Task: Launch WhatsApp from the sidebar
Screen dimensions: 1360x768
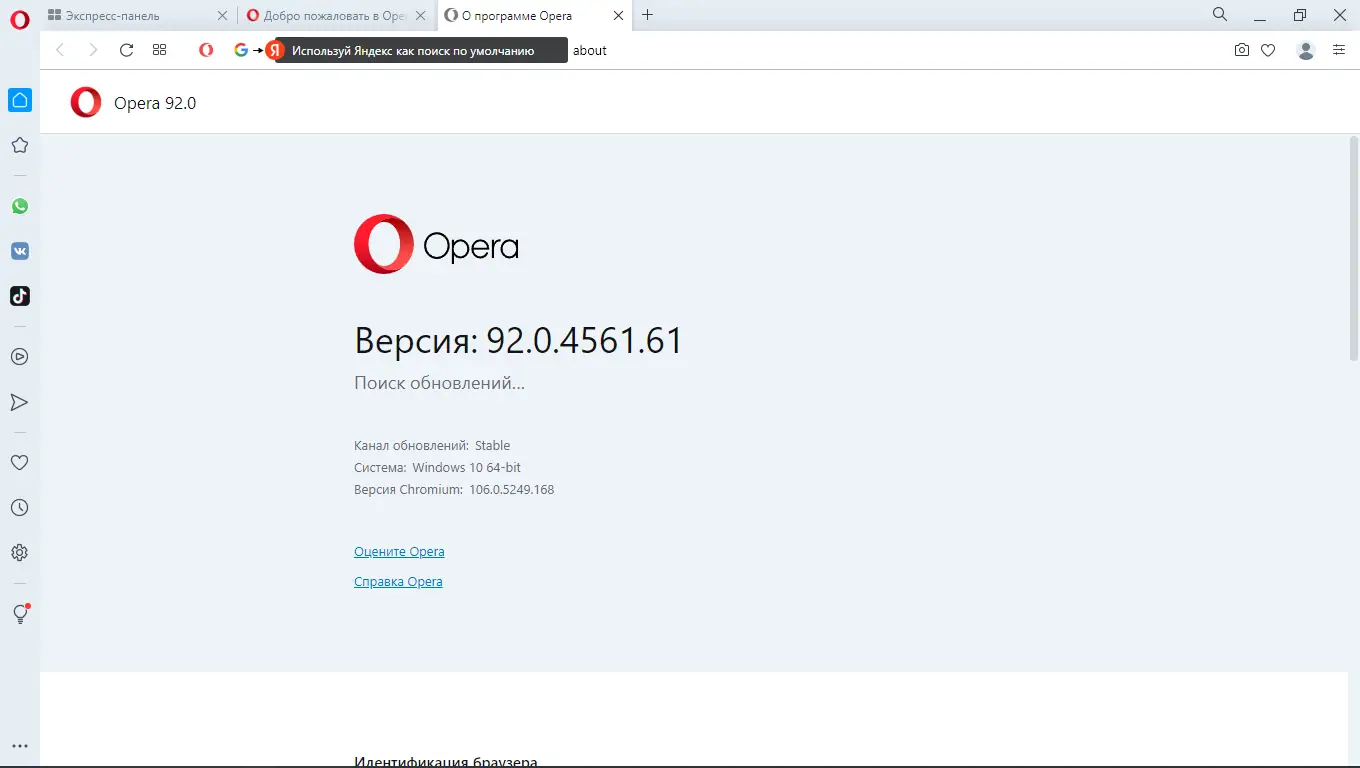Action: 20,206
